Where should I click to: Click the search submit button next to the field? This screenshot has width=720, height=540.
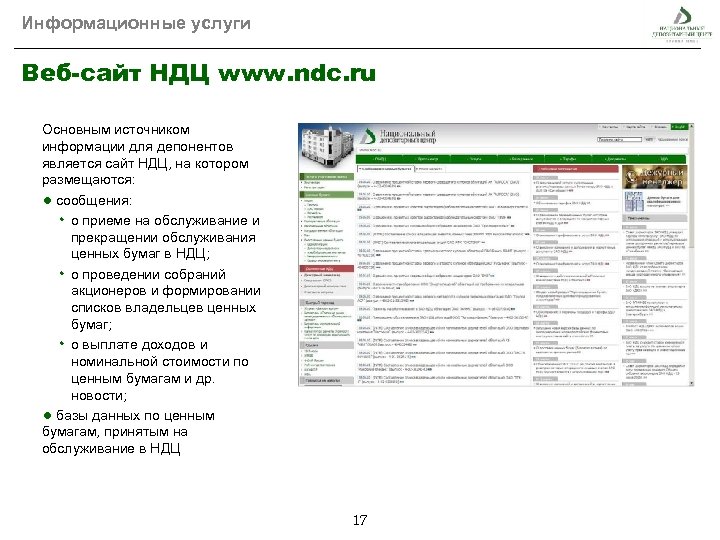point(649,139)
